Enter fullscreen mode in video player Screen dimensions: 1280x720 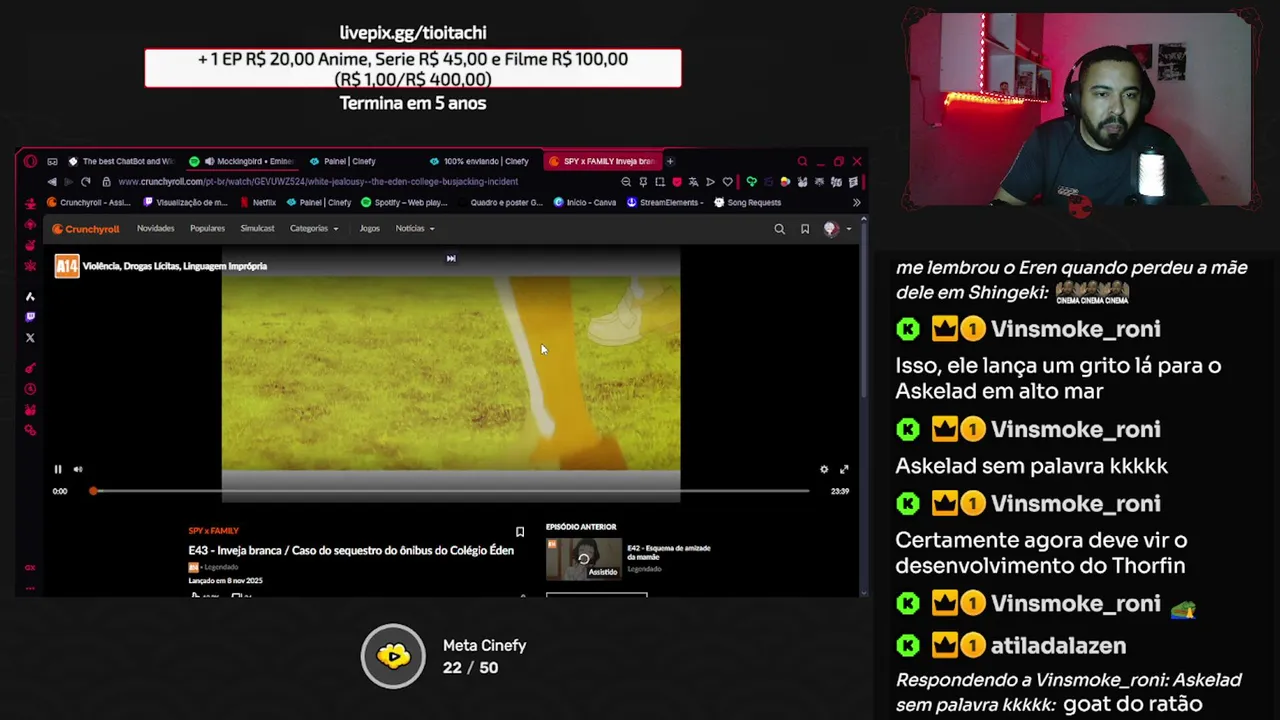tap(844, 469)
